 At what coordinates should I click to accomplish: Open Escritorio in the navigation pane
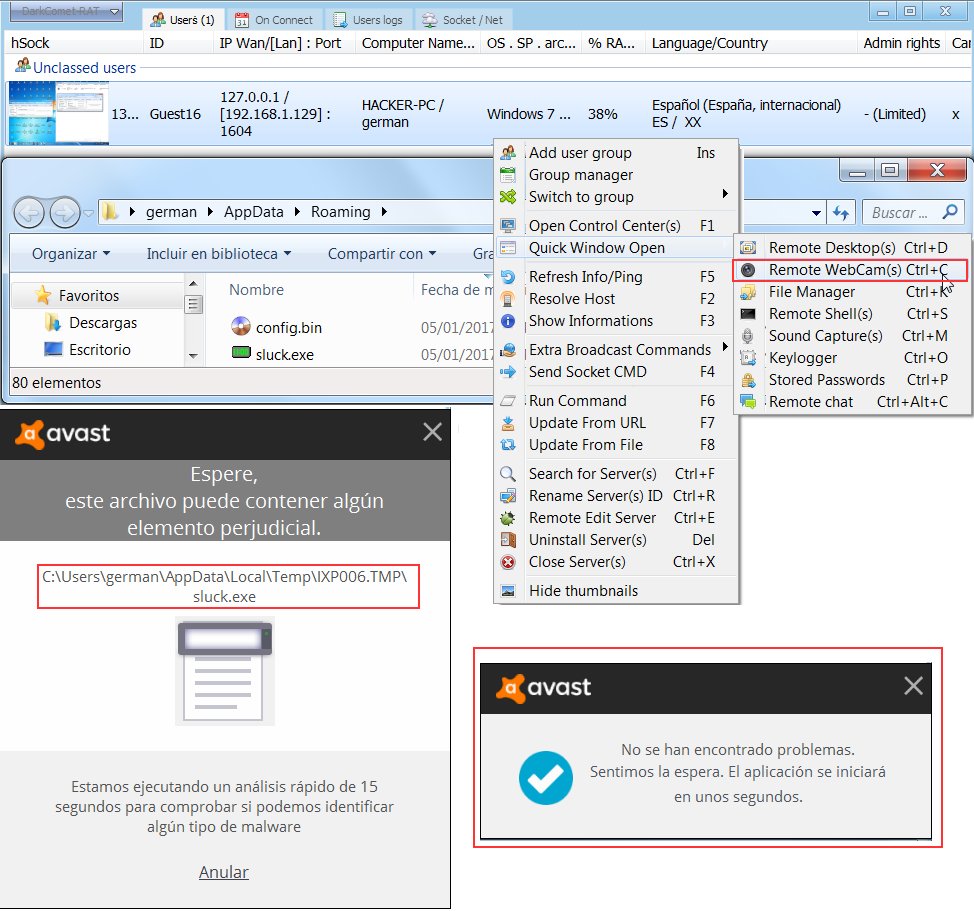[x=88, y=350]
